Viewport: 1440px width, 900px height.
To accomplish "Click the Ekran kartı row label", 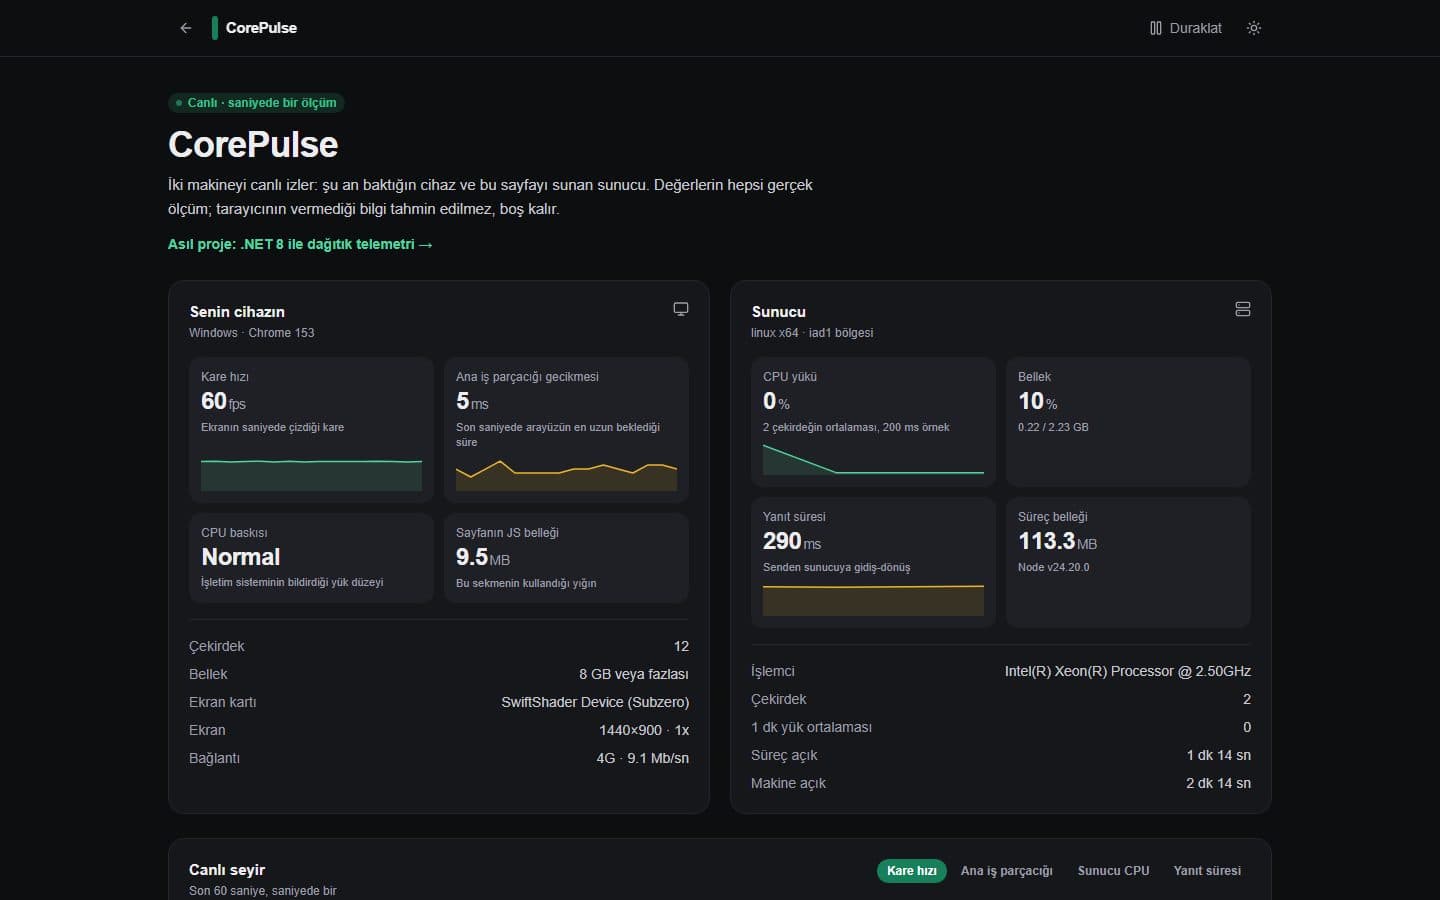I will (x=223, y=702).
